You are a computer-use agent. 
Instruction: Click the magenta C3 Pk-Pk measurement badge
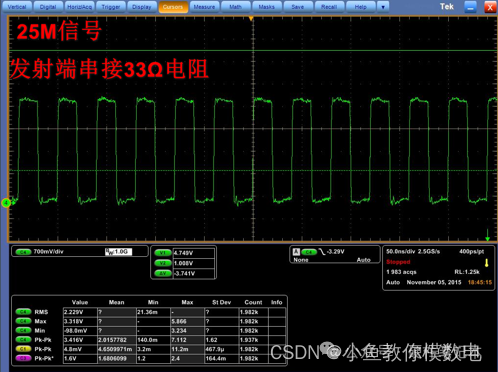23,358
